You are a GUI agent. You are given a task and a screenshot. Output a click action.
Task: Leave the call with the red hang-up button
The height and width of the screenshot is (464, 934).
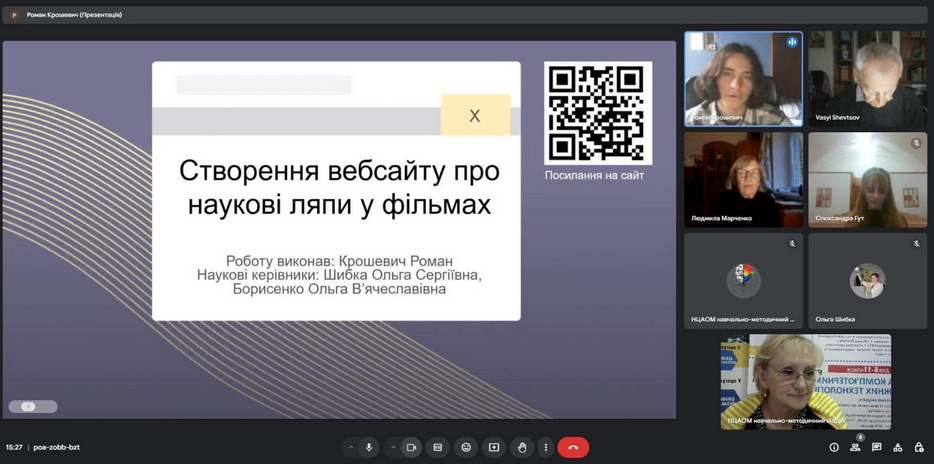coord(573,447)
